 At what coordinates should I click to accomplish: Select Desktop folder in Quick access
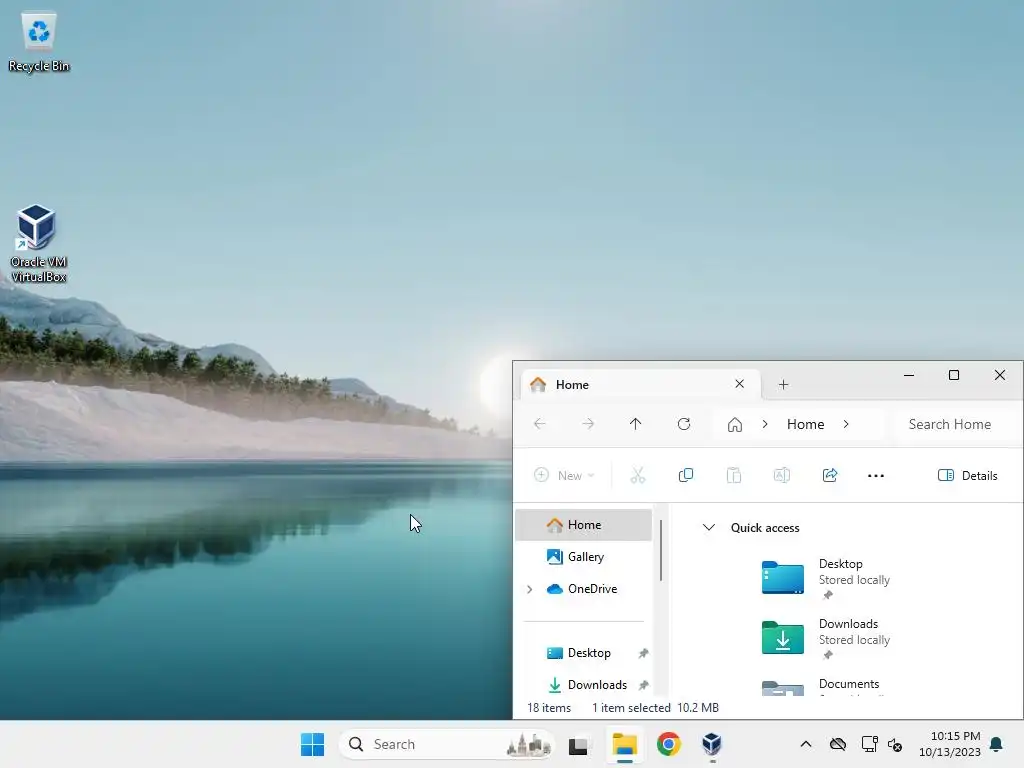pos(826,578)
